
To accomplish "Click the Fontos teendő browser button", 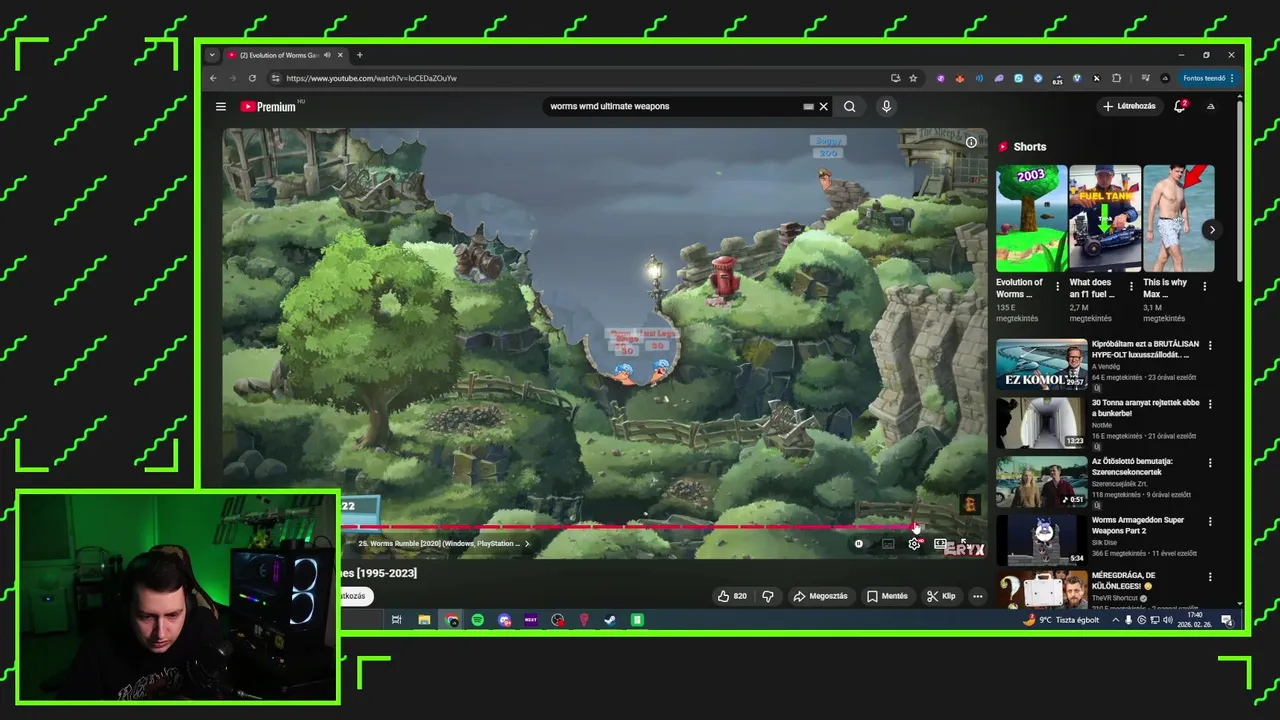I will click(x=1208, y=78).
